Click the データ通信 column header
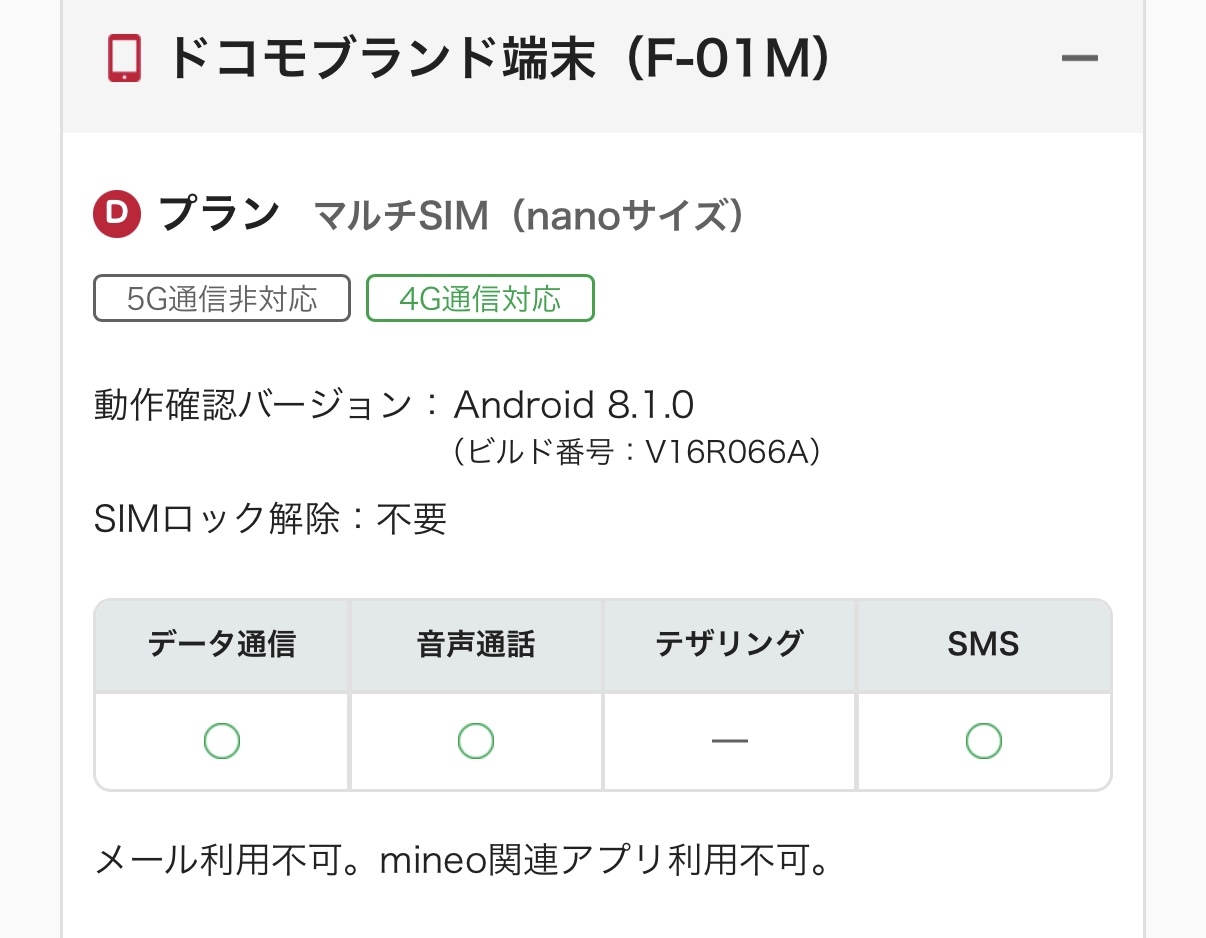Screen dimensions: 1206x938 (x=222, y=644)
